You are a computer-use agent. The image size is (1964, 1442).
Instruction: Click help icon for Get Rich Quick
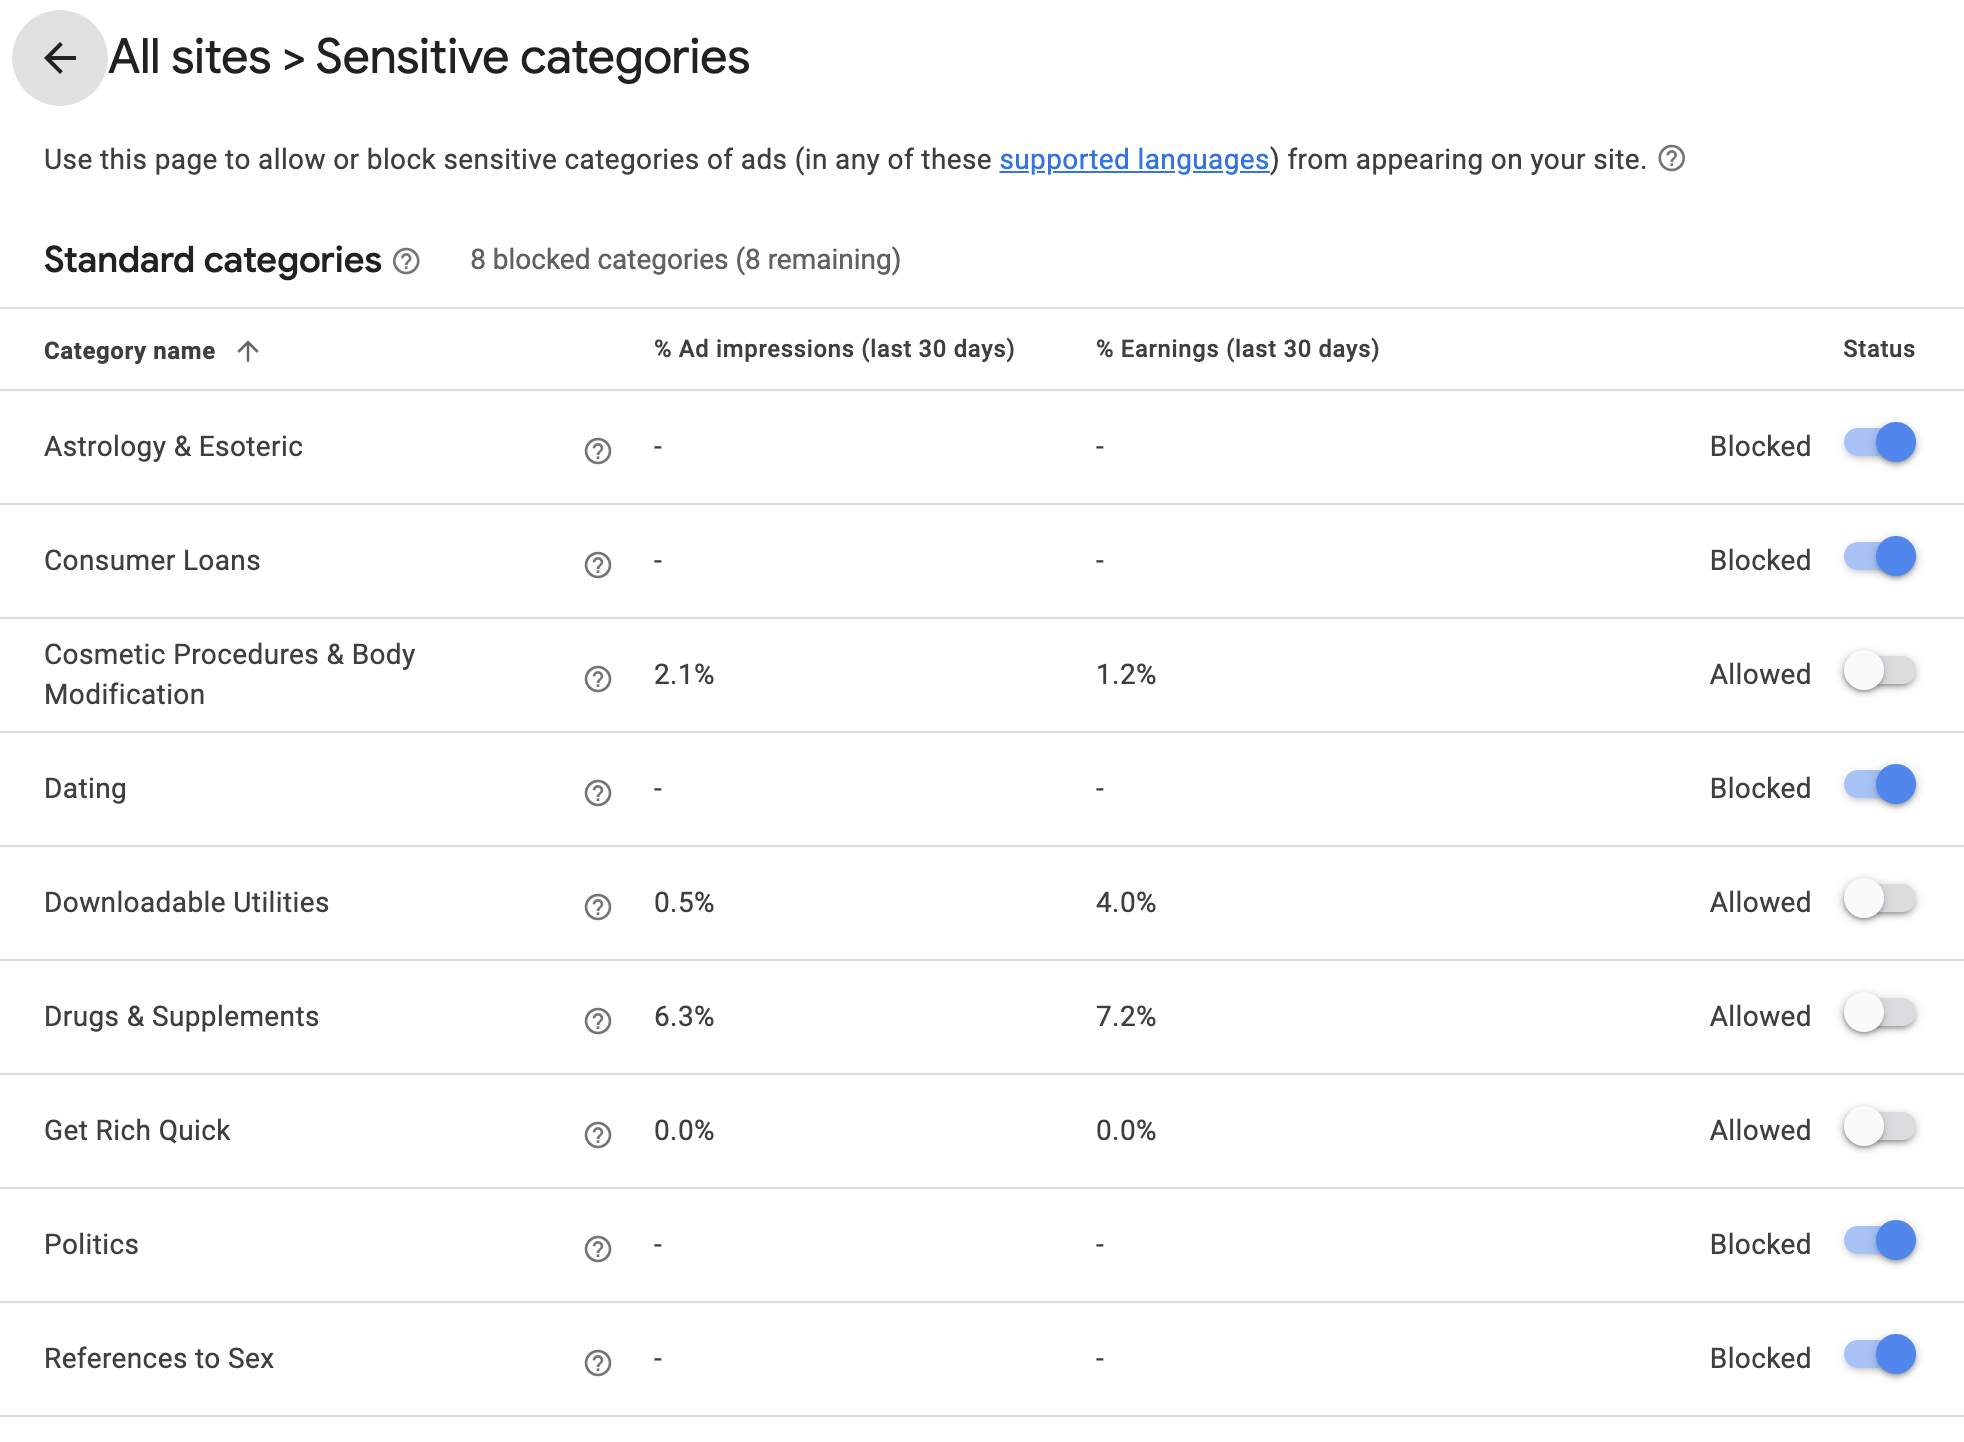[x=597, y=1135]
